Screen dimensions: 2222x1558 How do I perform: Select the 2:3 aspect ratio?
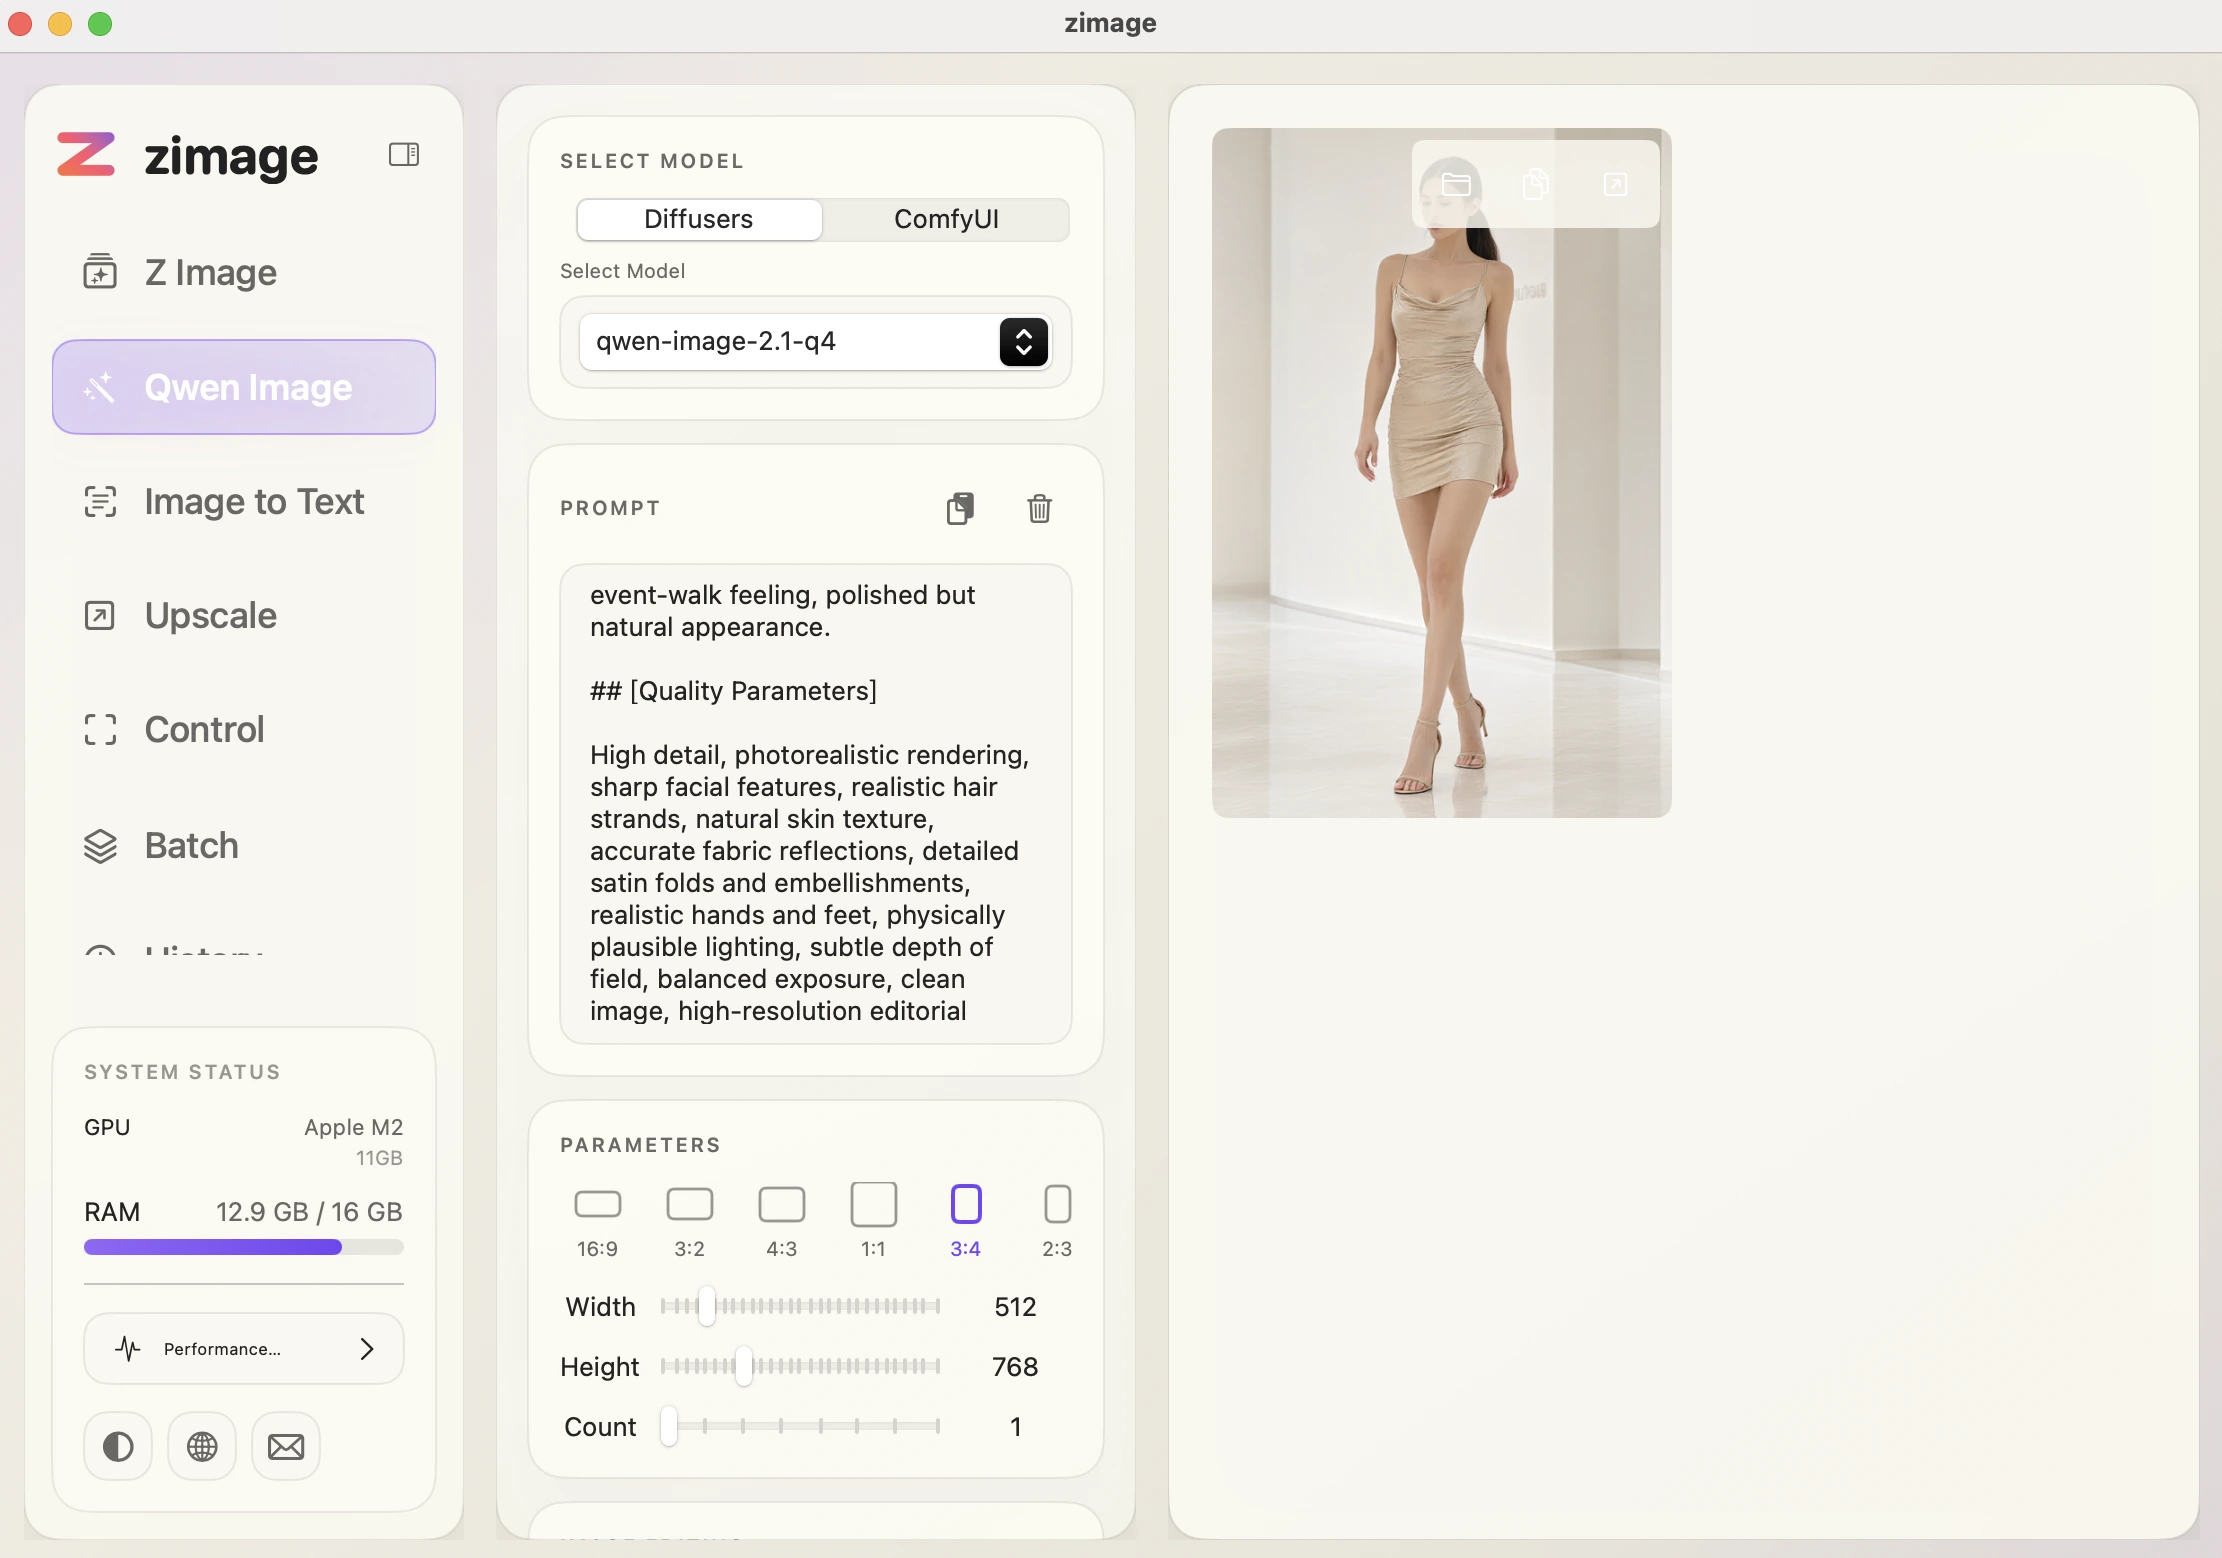point(1058,1221)
